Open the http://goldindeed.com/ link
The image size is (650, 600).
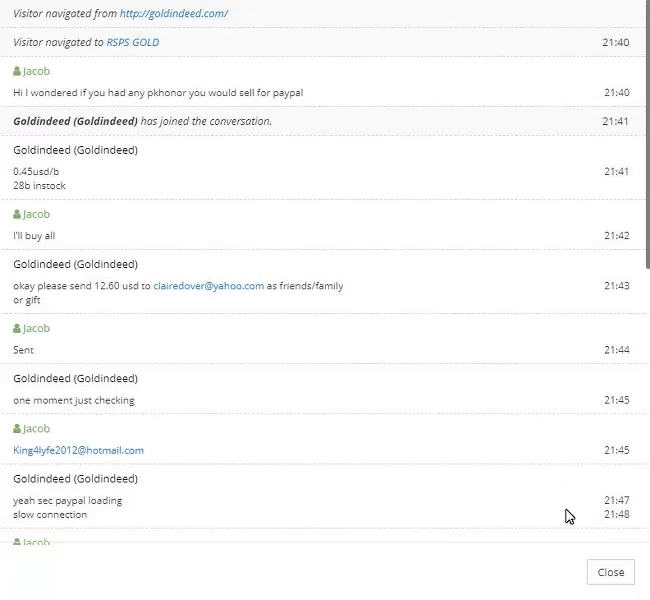click(x=174, y=13)
